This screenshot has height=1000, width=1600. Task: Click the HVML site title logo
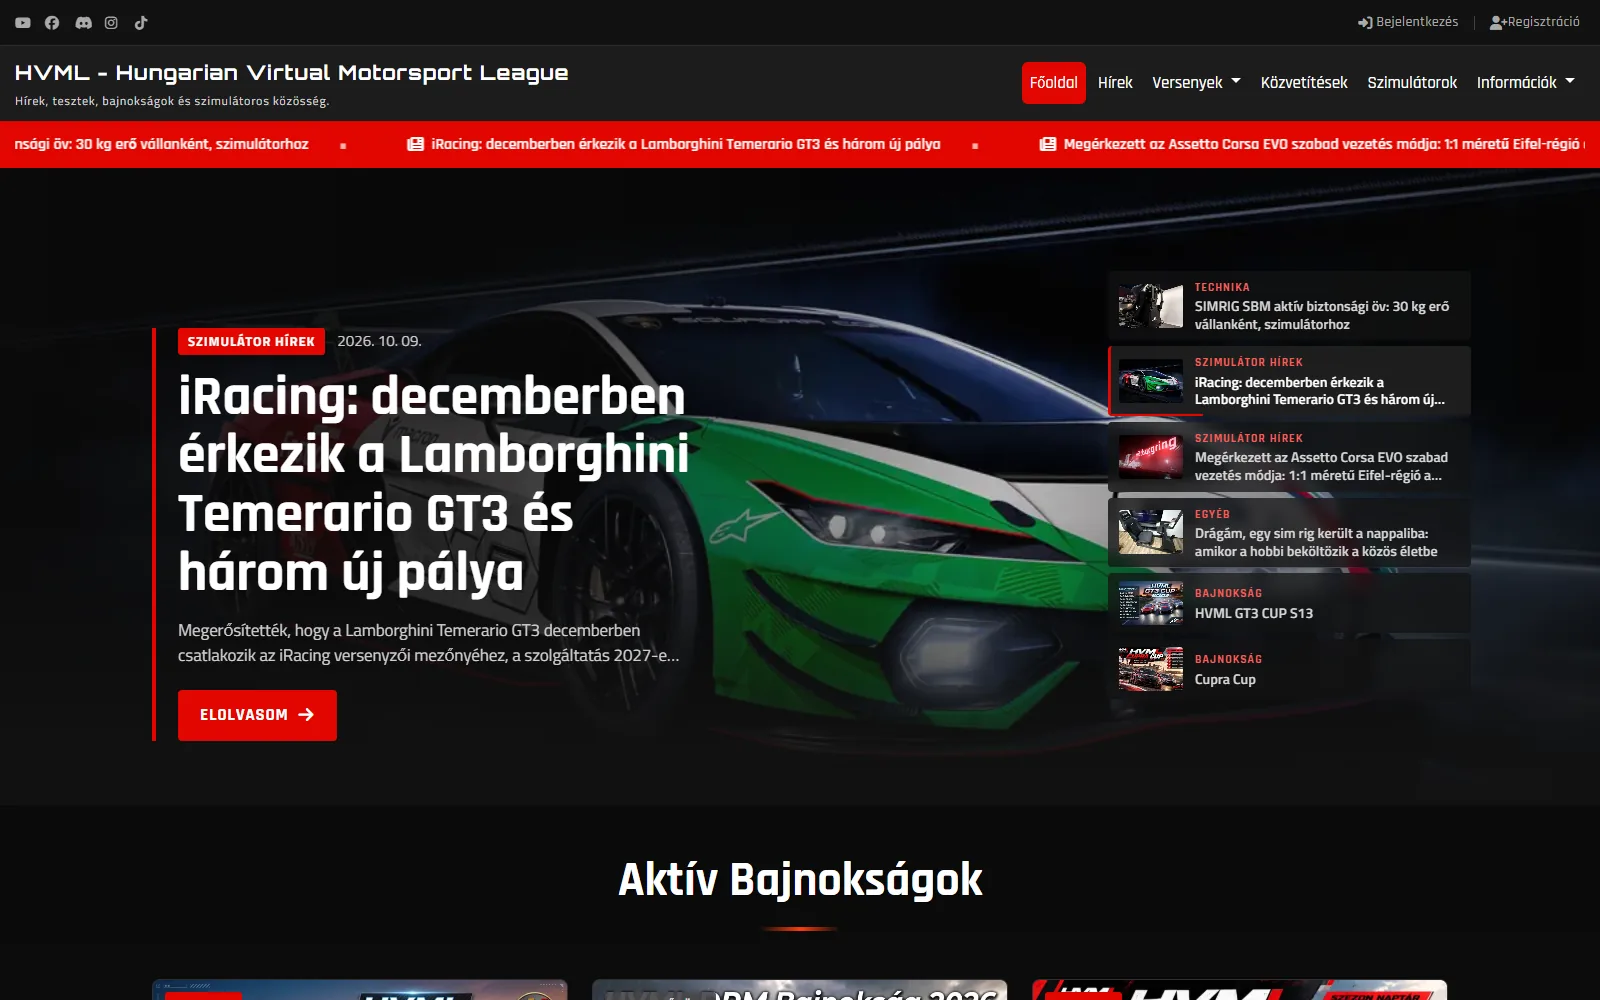291,73
